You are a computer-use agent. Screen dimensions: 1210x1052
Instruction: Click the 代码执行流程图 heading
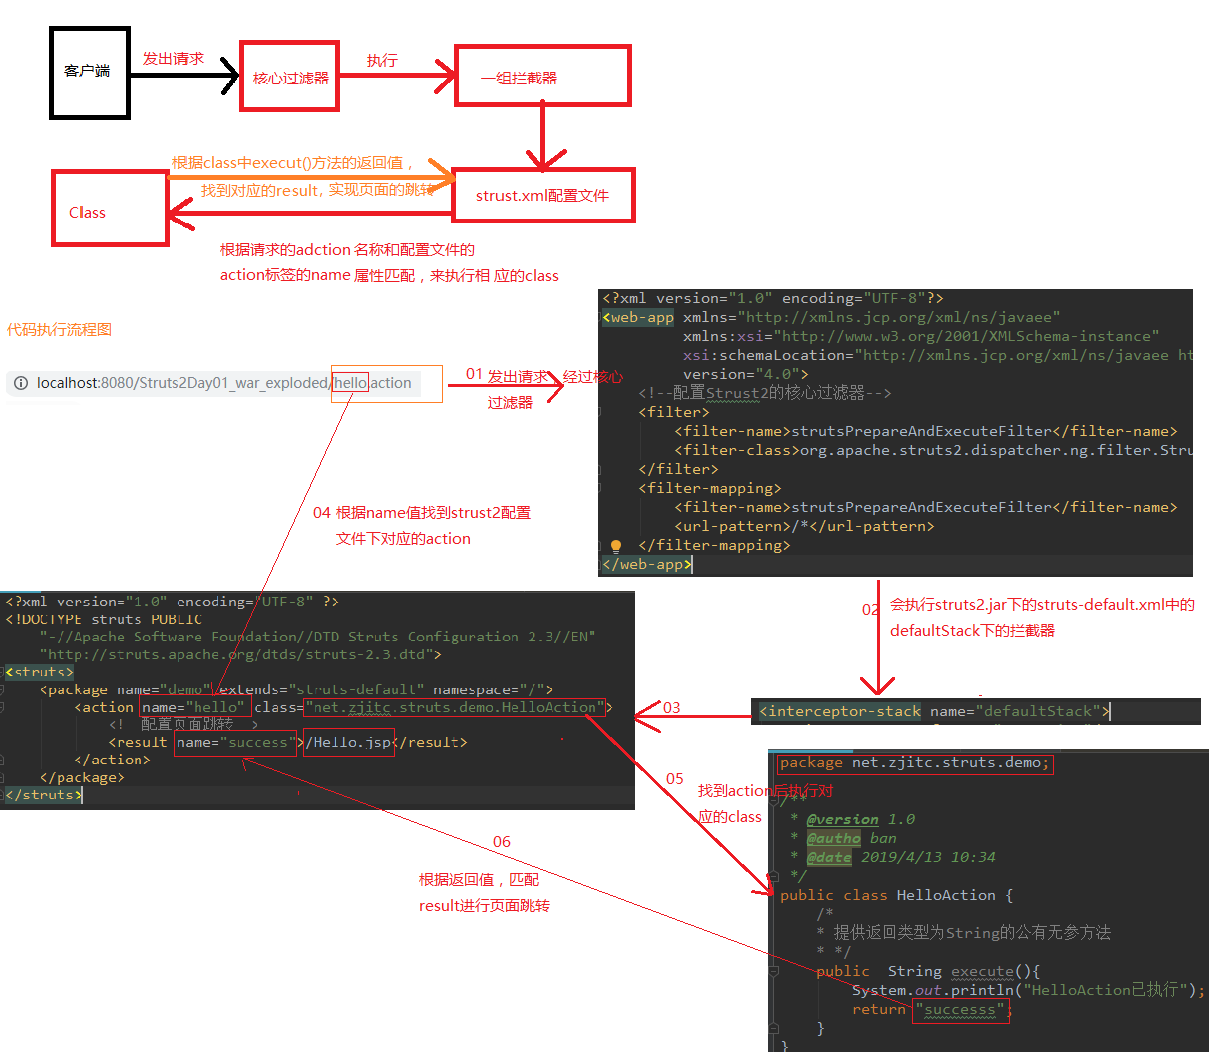click(x=59, y=329)
